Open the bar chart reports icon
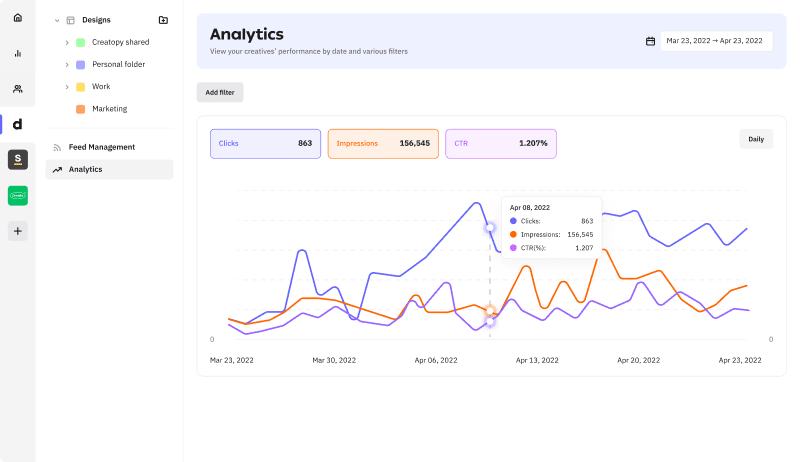The width and height of the screenshot is (800, 462). [17, 53]
